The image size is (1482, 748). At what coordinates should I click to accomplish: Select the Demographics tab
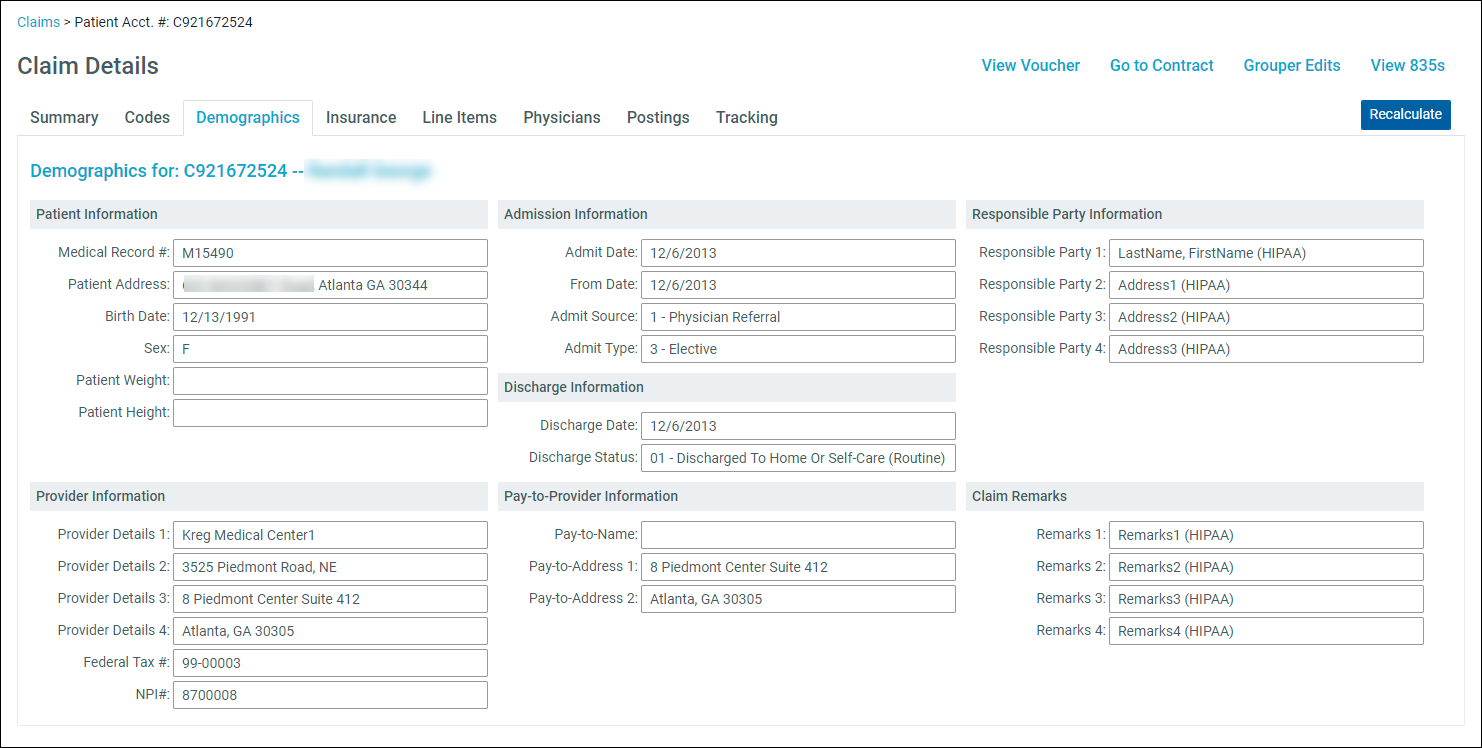(x=248, y=117)
